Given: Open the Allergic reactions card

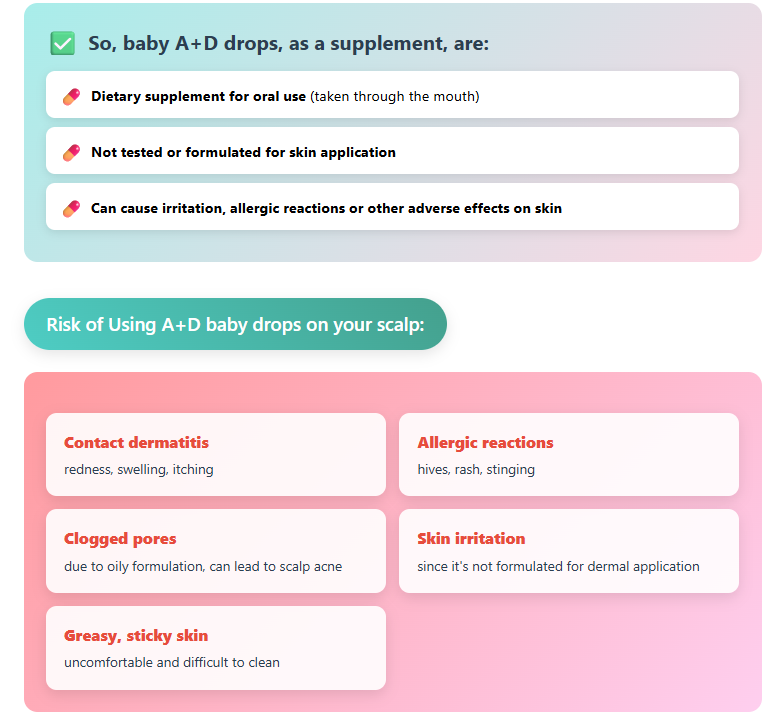Looking at the screenshot, I should [568, 454].
